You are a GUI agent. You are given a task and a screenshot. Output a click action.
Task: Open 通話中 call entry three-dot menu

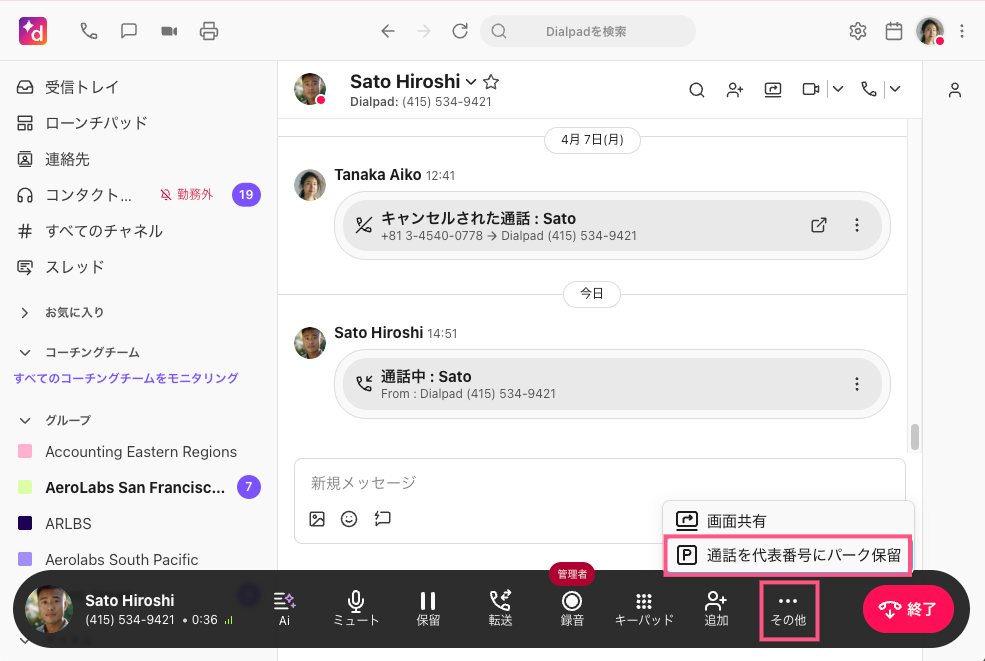(857, 384)
